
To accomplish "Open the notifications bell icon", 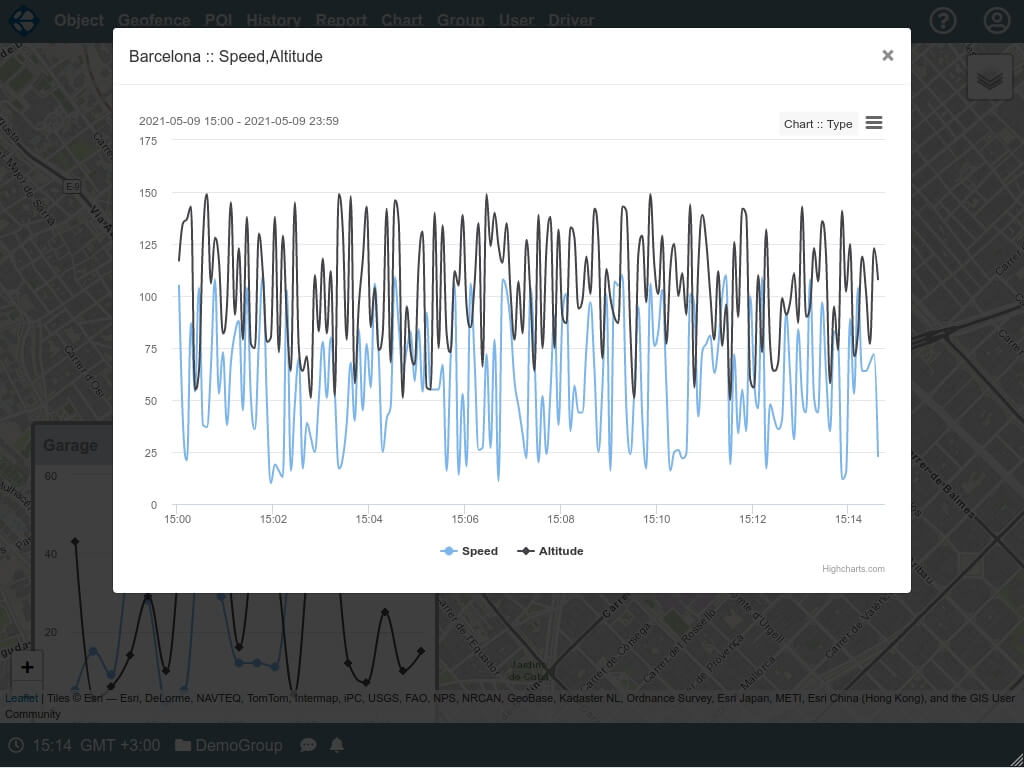I will click(x=337, y=745).
